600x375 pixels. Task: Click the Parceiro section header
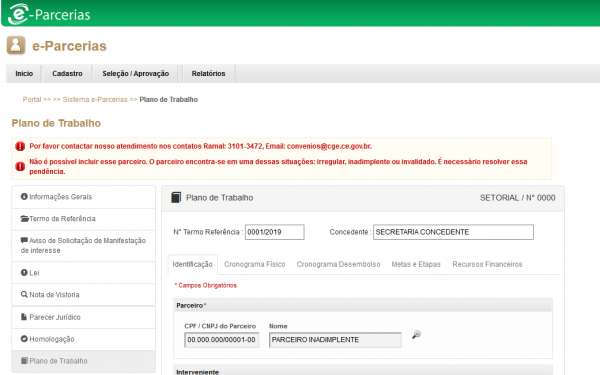363,305
